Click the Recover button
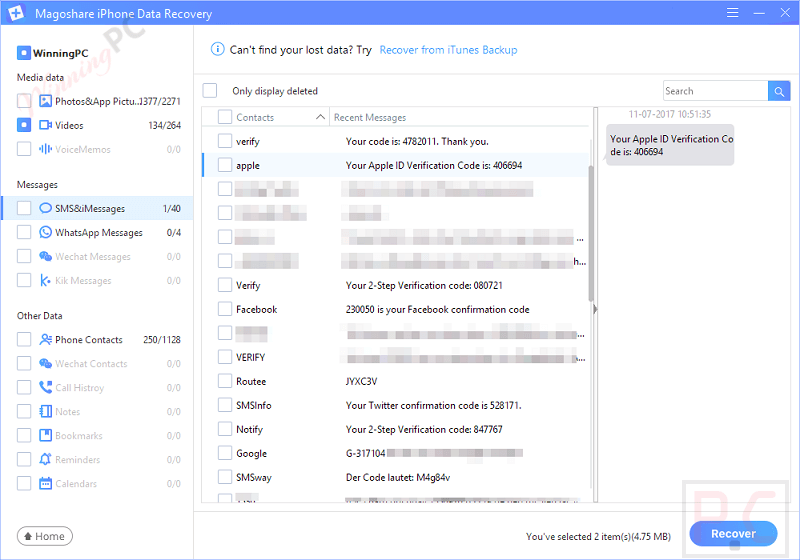800x560 pixels. pyautogui.click(x=733, y=533)
